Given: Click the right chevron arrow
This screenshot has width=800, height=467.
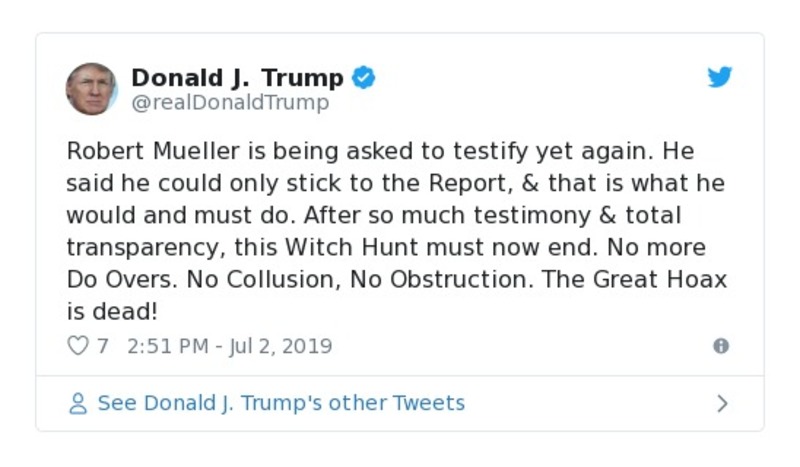Looking at the screenshot, I should (722, 404).
